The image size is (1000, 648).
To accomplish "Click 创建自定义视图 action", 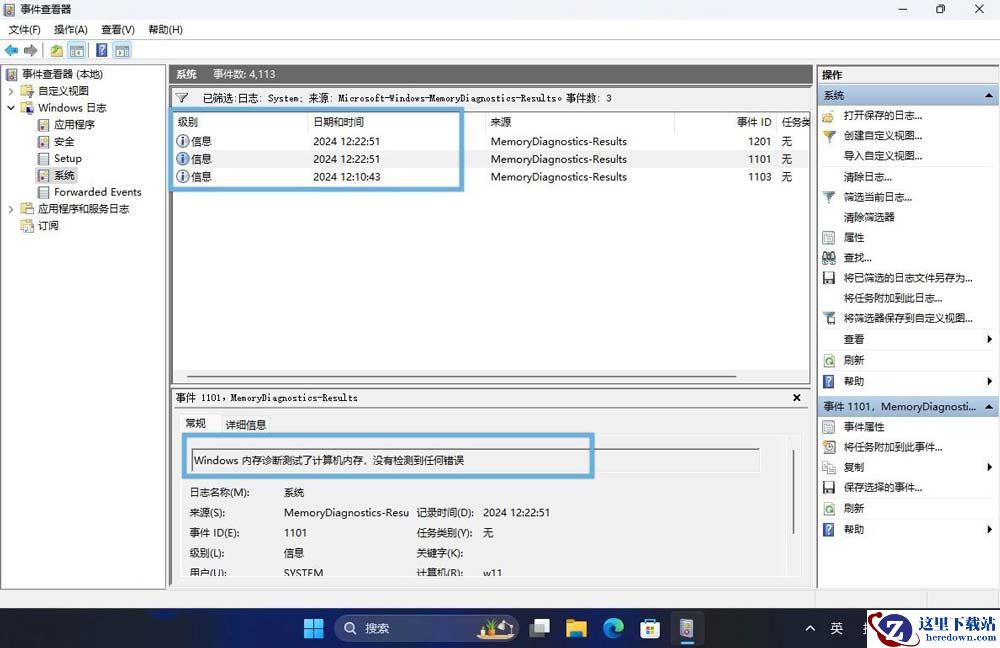I will click(x=883, y=136).
